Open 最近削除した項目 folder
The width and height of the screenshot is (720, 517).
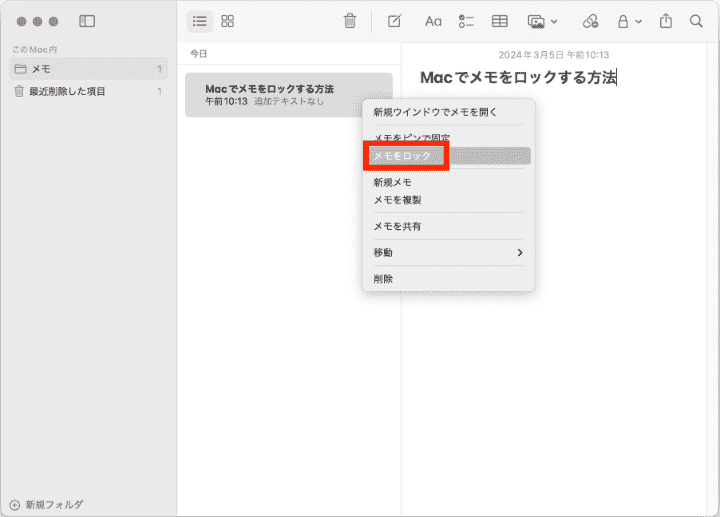tap(88, 91)
